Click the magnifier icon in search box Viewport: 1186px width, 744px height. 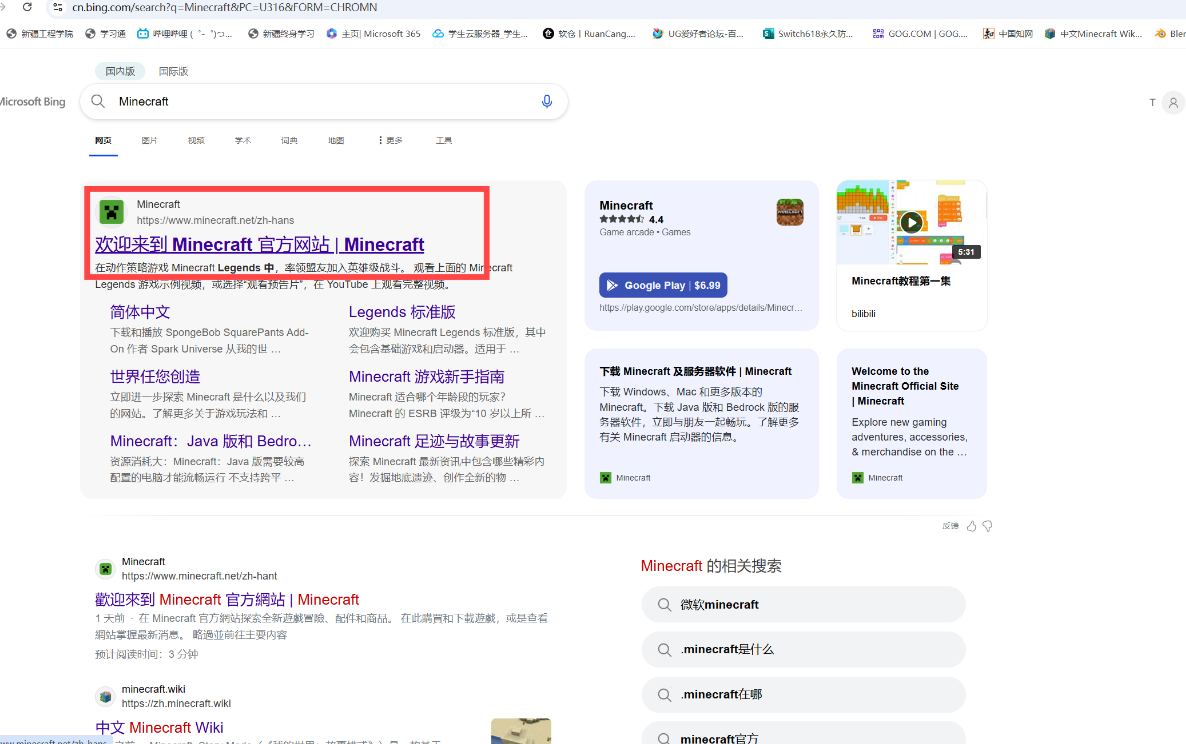click(x=98, y=101)
